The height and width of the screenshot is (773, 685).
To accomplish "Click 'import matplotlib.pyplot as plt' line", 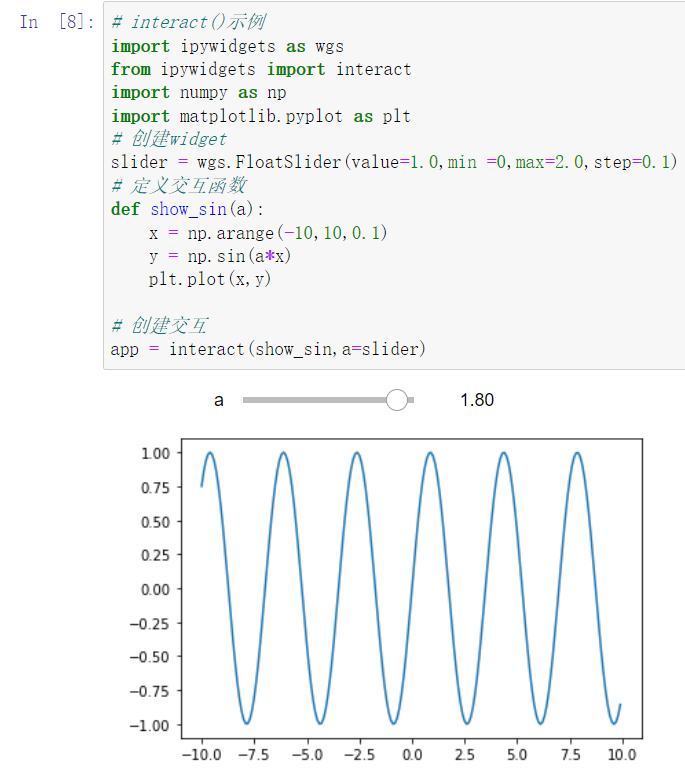I will (261, 116).
